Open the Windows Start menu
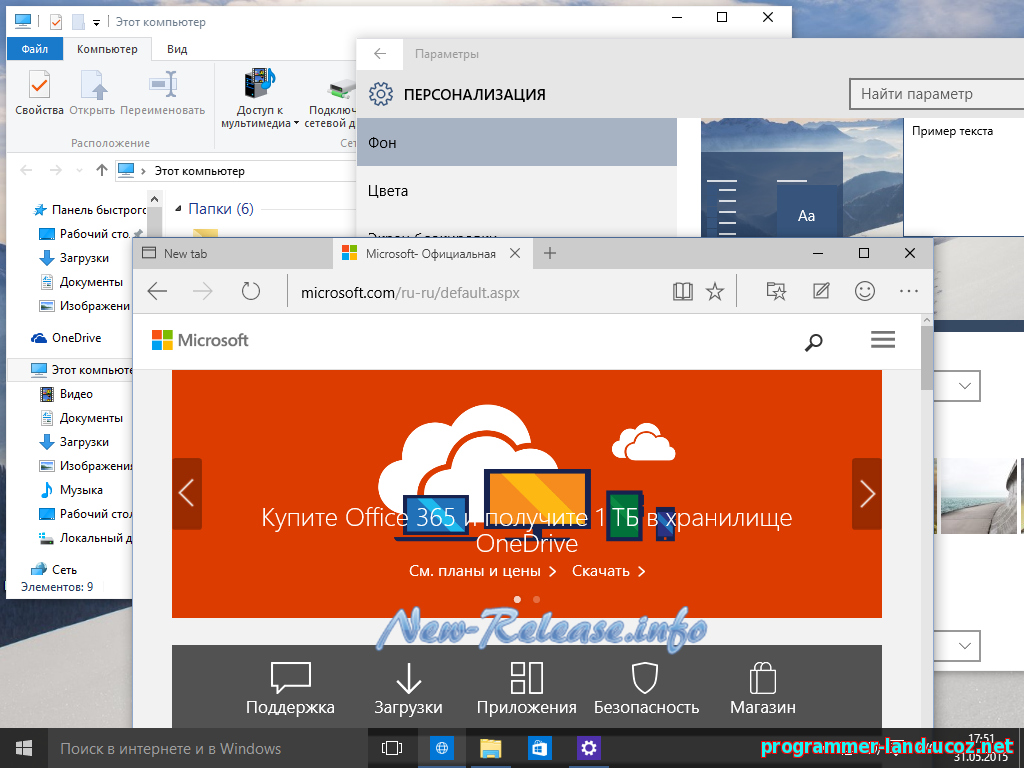 (24, 748)
